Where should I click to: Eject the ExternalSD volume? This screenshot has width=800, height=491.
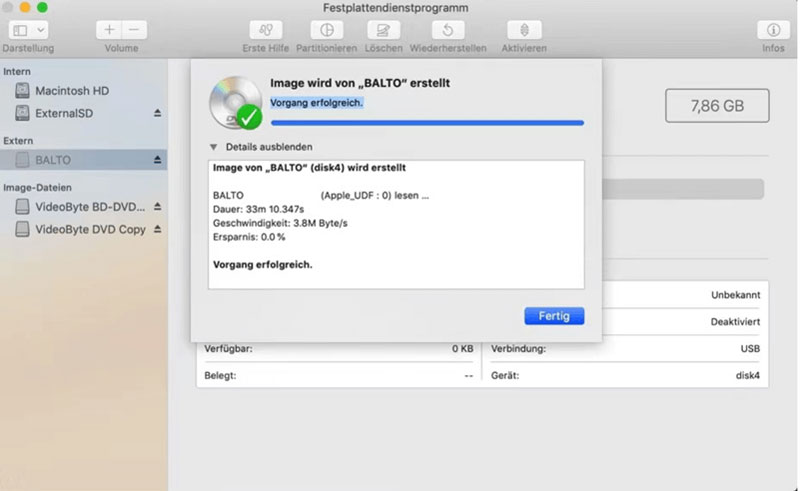(157, 114)
